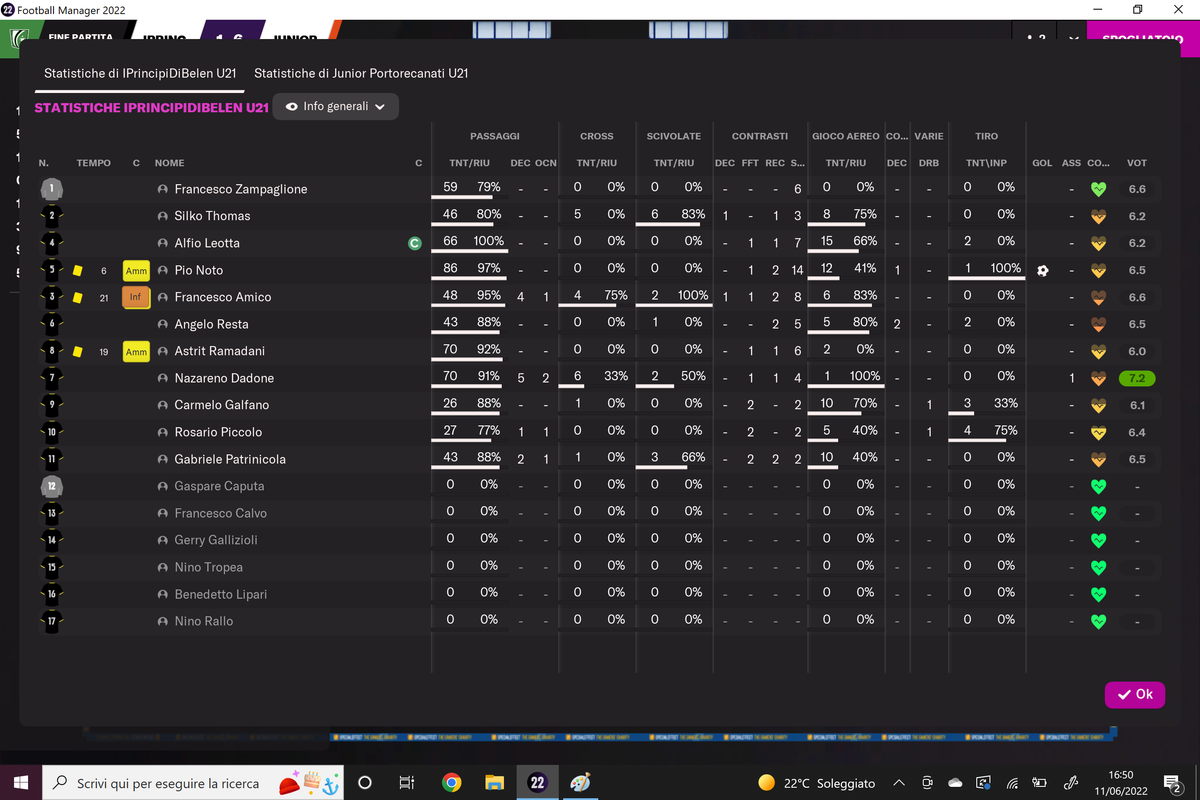Open the Windows Start menu
The width and height of the screenshot is (1200, 800).
pos(22,782)
